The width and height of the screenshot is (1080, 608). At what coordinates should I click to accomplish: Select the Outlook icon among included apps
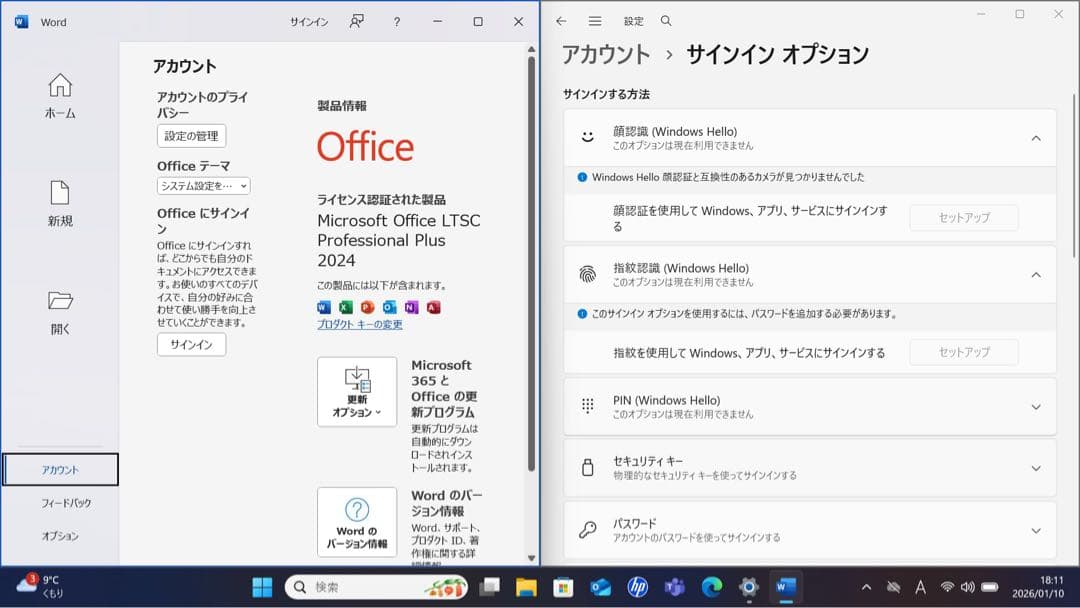click(x=390, y=307)
